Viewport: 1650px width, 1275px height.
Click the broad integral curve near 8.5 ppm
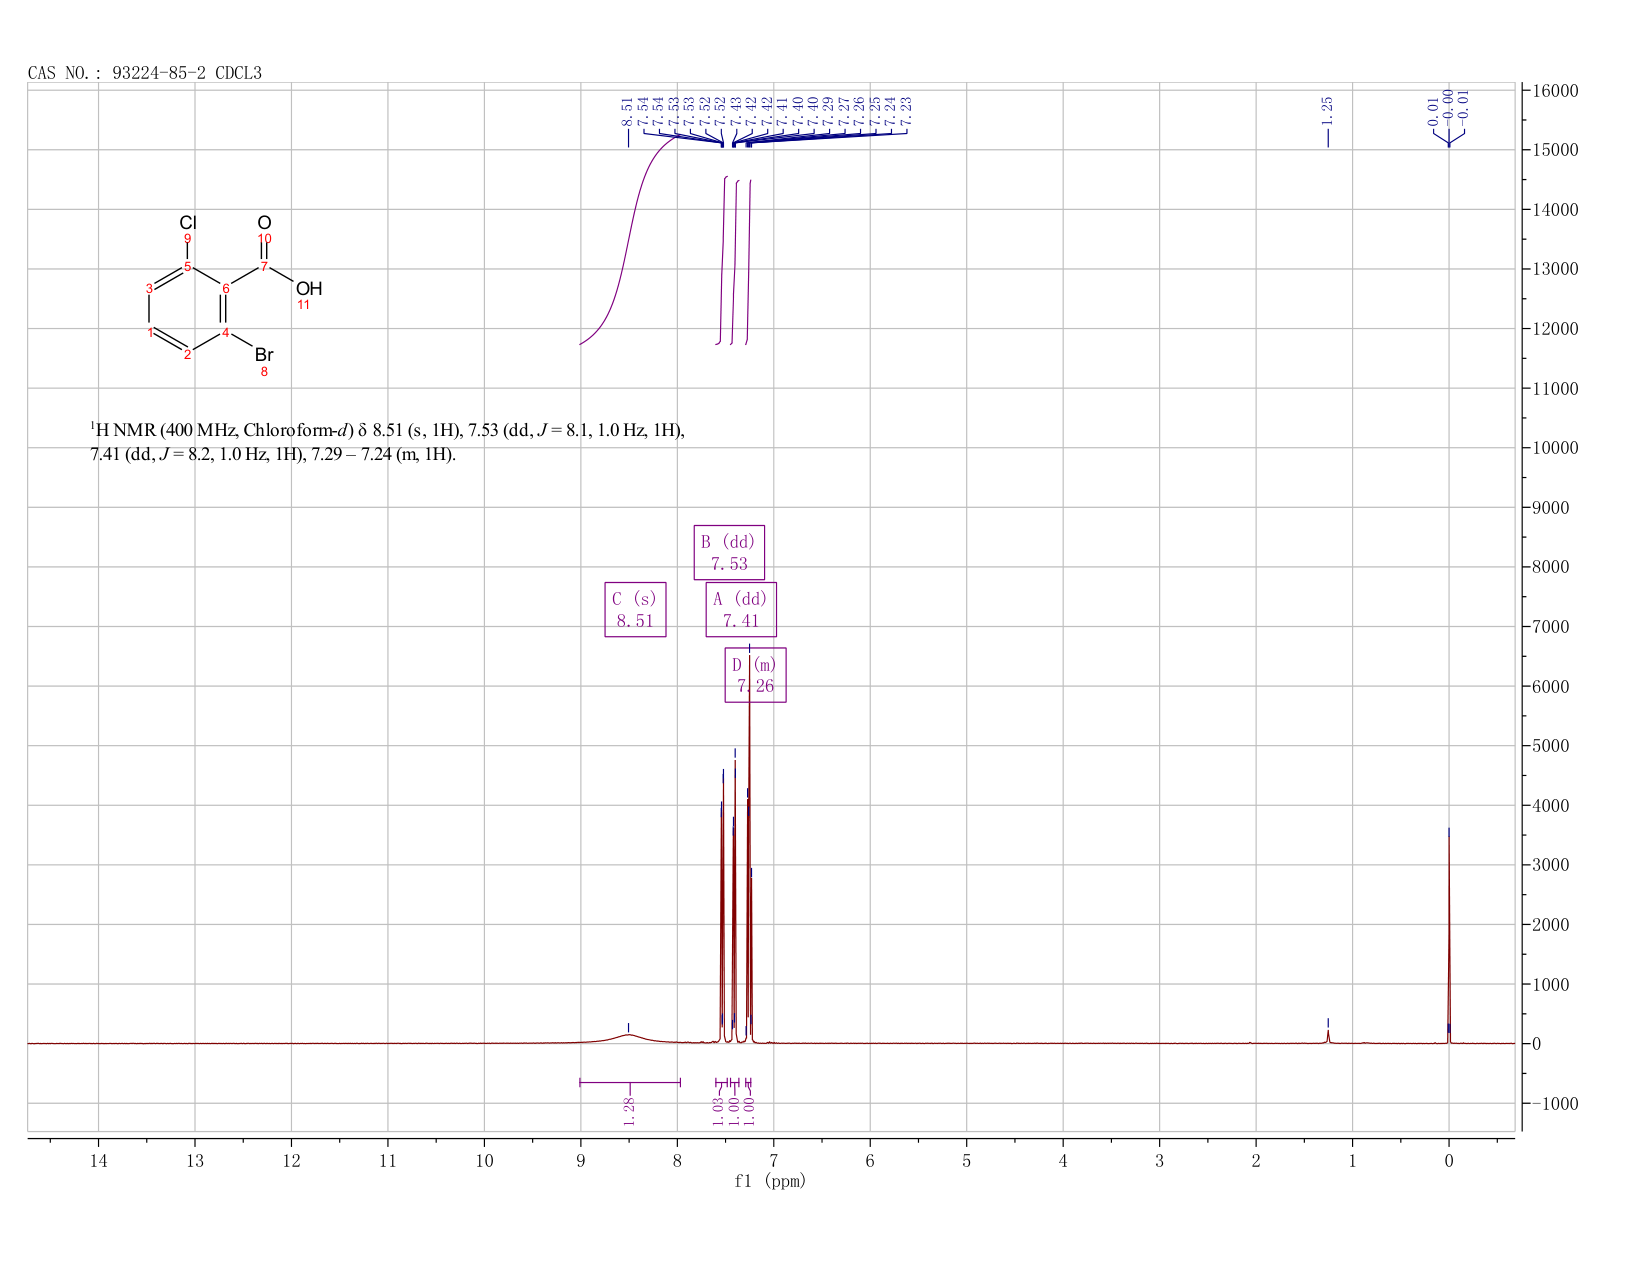(629, 240)
